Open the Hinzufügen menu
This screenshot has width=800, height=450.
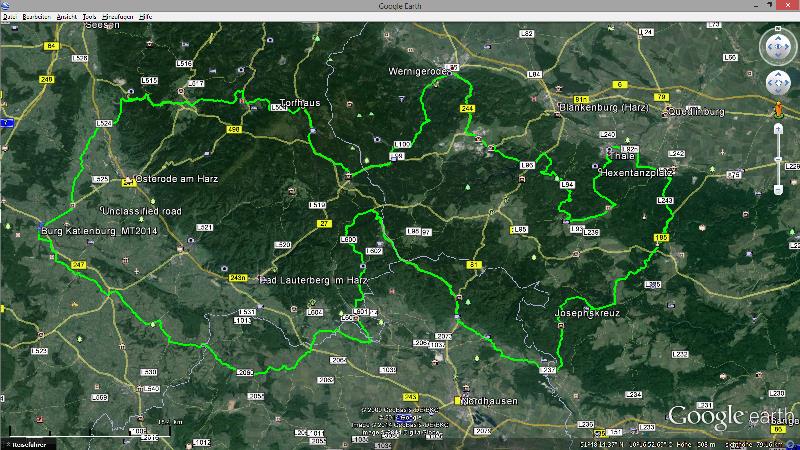coord(120,17)
